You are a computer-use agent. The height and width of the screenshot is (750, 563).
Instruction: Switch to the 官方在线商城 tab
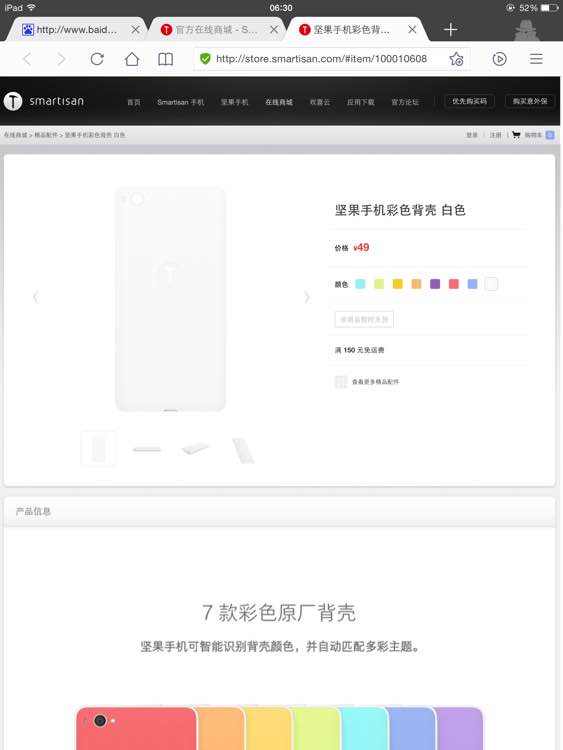[216, 30]
